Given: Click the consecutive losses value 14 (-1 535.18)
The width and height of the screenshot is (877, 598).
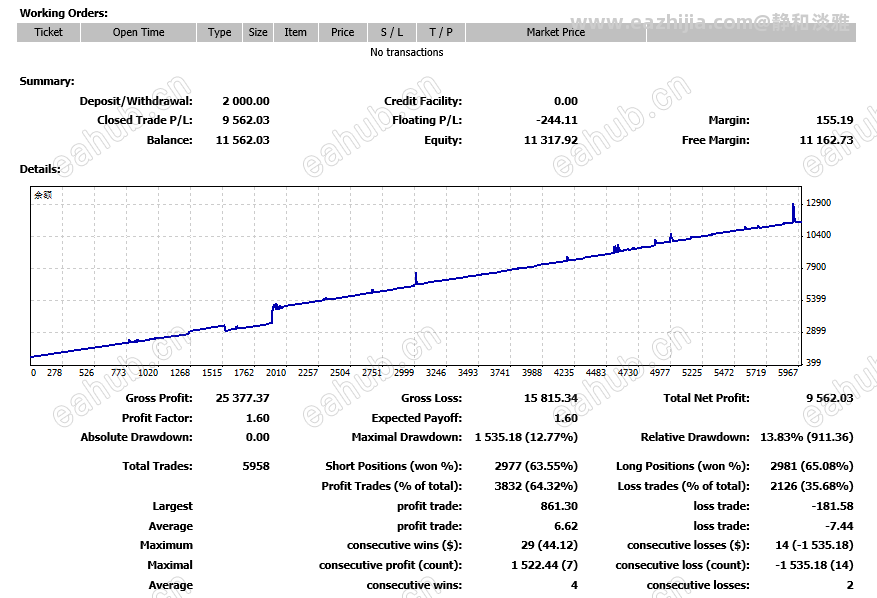Looking at the screenshot, I should point(814,545).
